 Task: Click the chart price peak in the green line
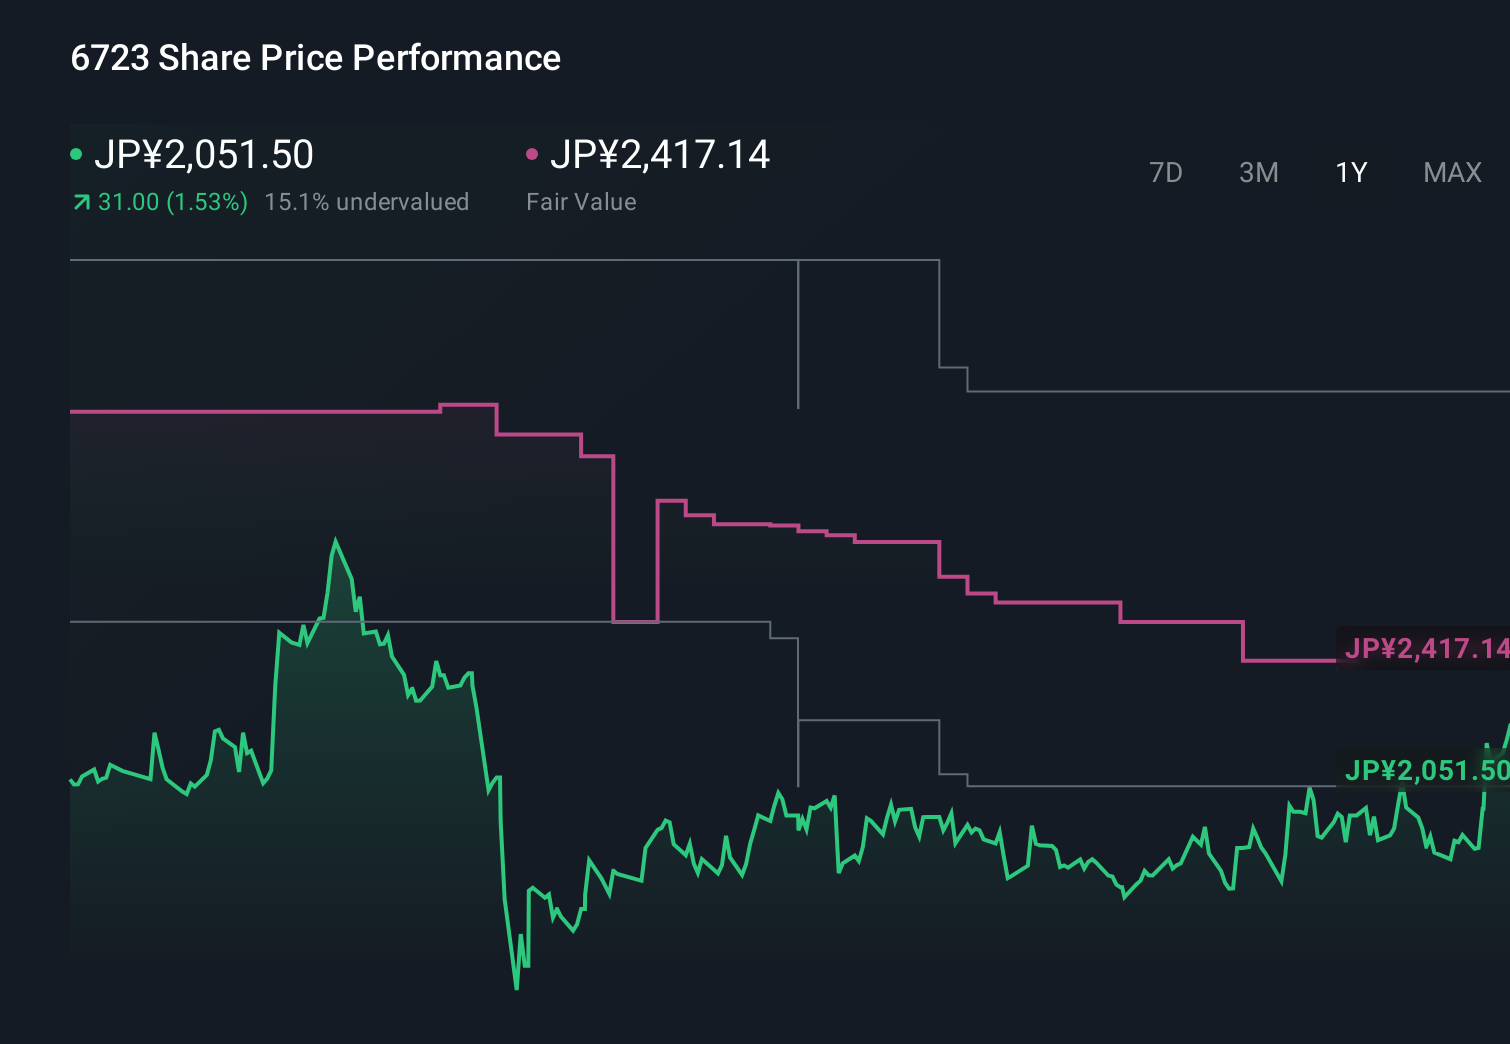[337, 540]
